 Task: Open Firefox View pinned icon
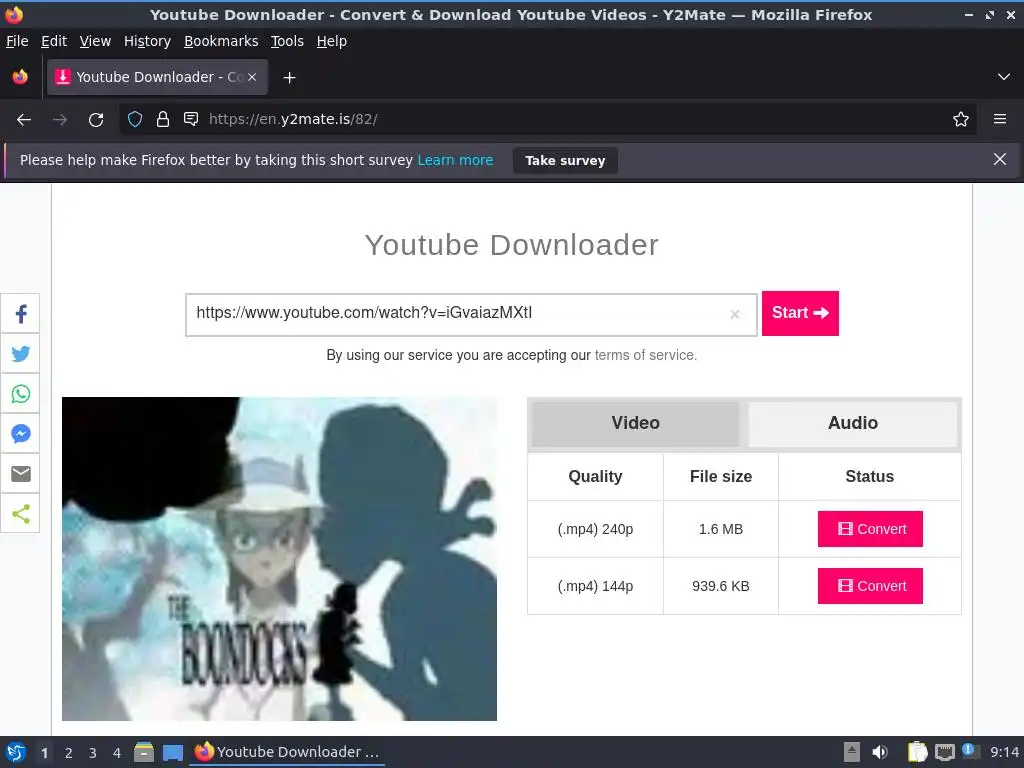[x=20, y=77]
